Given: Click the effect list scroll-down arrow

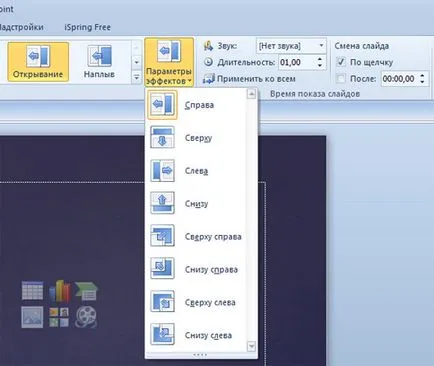Looking at the screenshot, I should coord(252,347).
